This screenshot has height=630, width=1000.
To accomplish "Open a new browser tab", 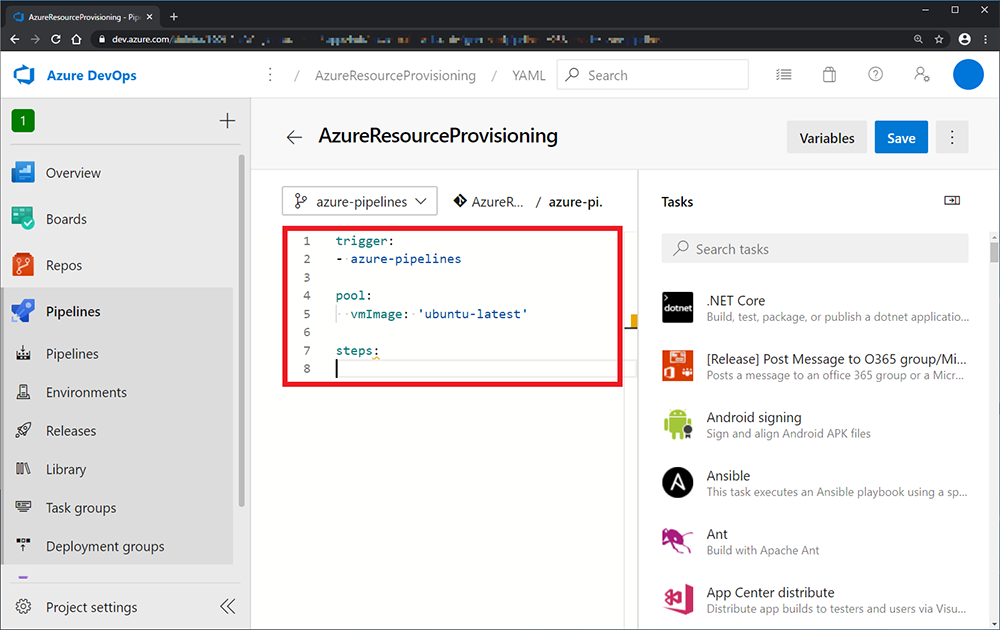I will [173, 17].
